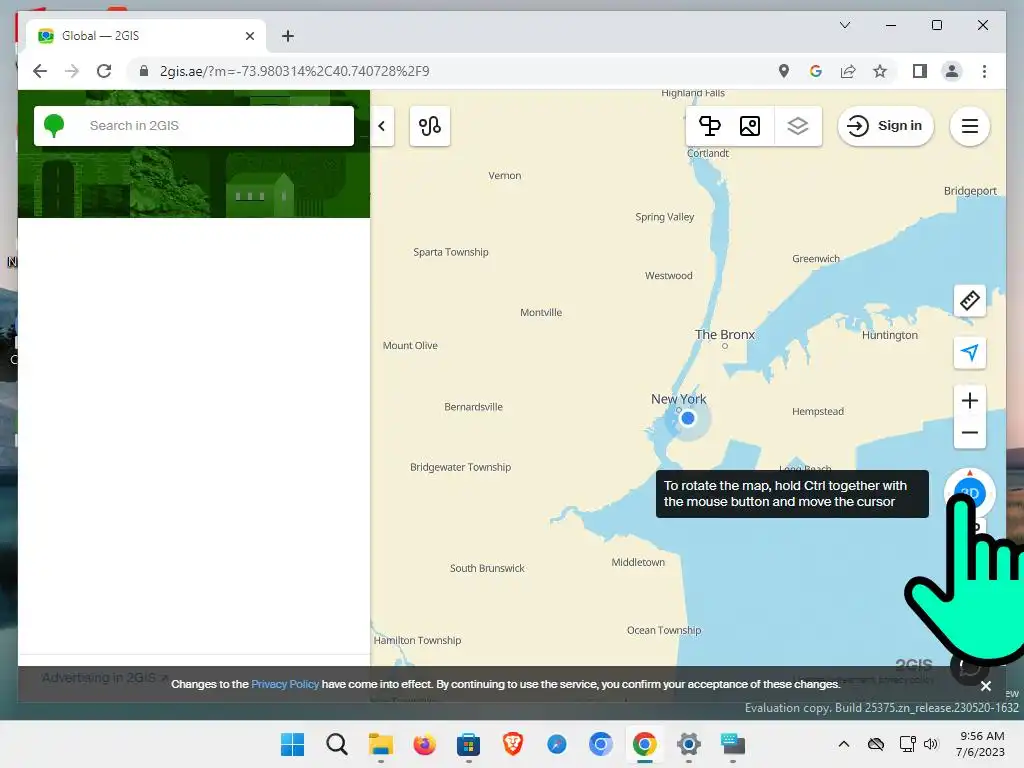
Task: Click the New York map label
Action: pyautogui.click(x=679, y=398)
